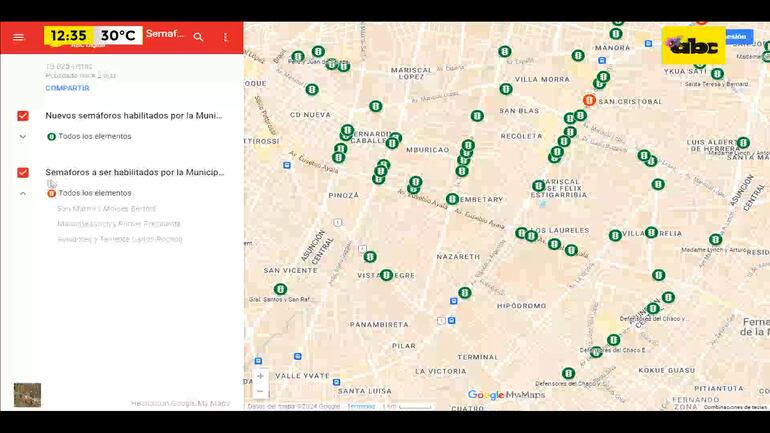Switch to satellite view thumbnail

point(27,395)
